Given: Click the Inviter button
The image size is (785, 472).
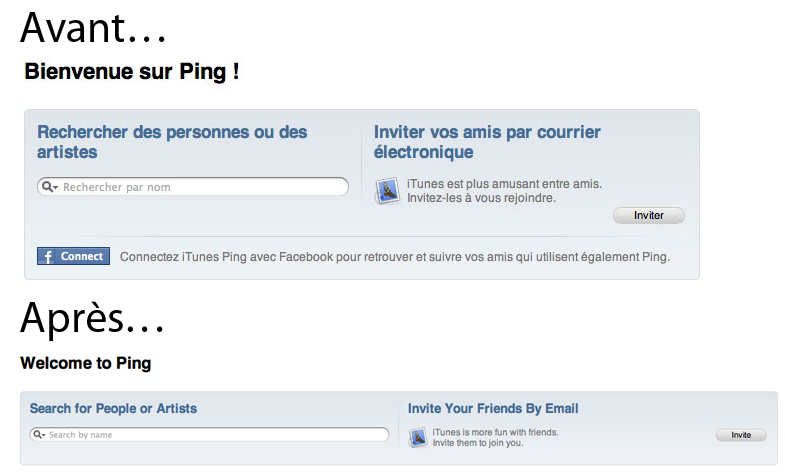Looking at the screenshot, I should (649, 215).
